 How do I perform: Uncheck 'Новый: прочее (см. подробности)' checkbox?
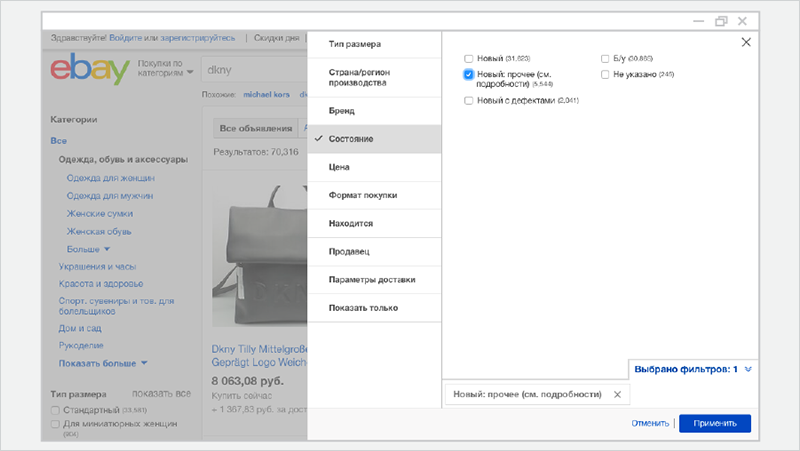[x=468, y=74]
